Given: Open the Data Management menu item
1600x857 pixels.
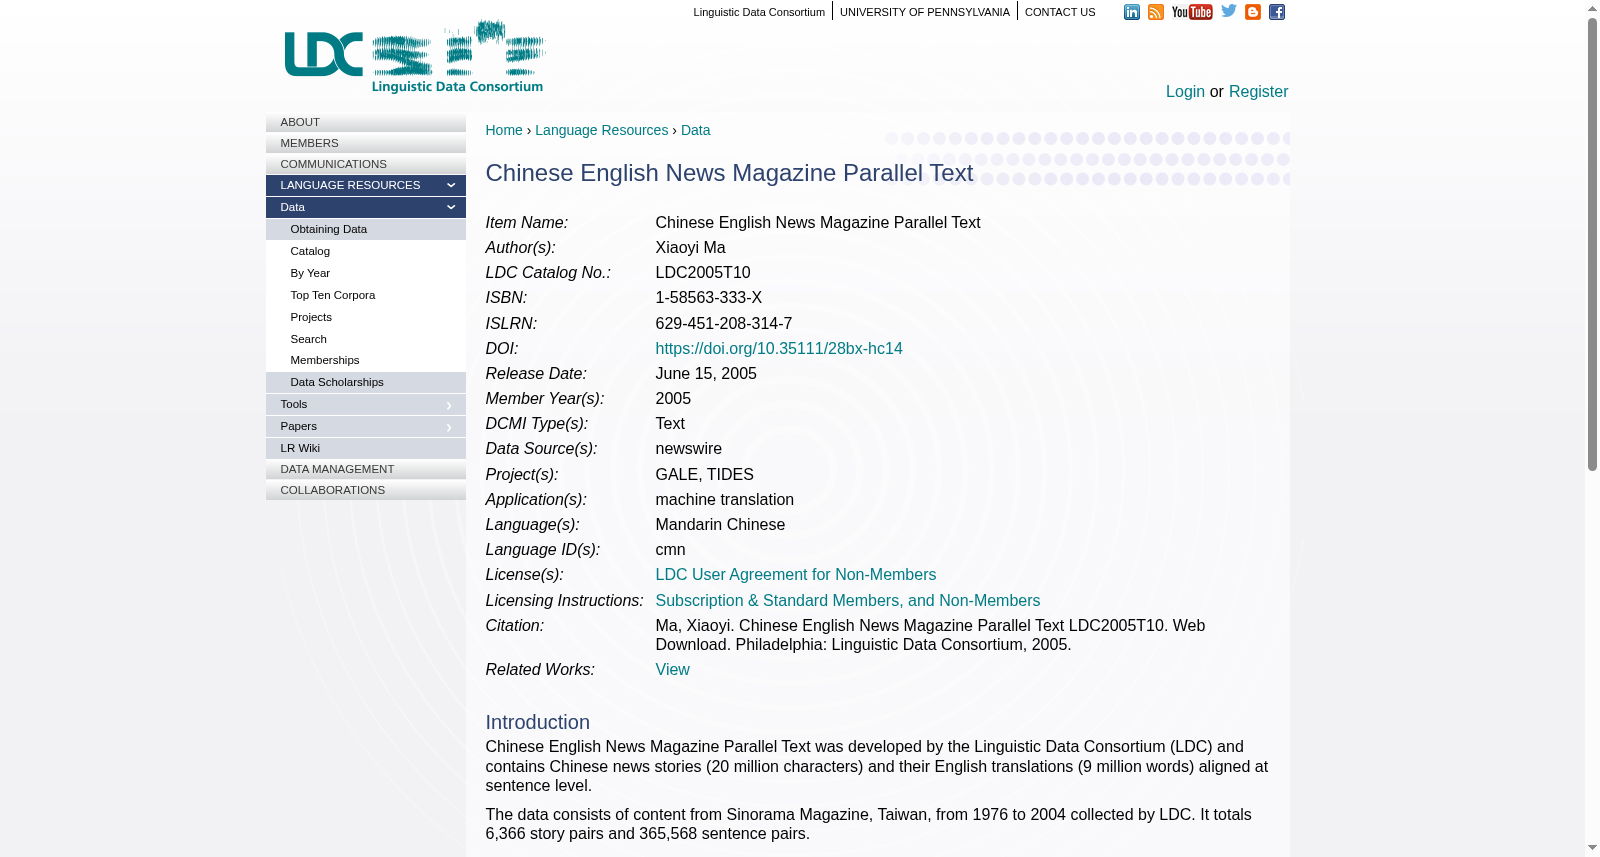Looking at the screenshot, I should click(366, 469).
